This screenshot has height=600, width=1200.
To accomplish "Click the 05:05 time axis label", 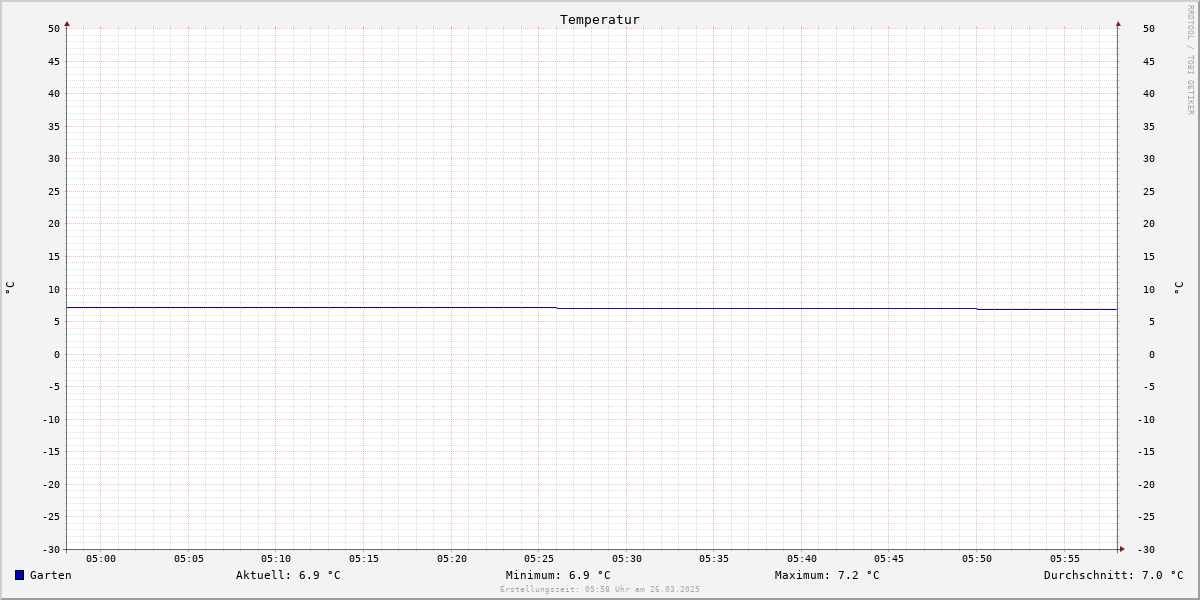I will point(189,558).
